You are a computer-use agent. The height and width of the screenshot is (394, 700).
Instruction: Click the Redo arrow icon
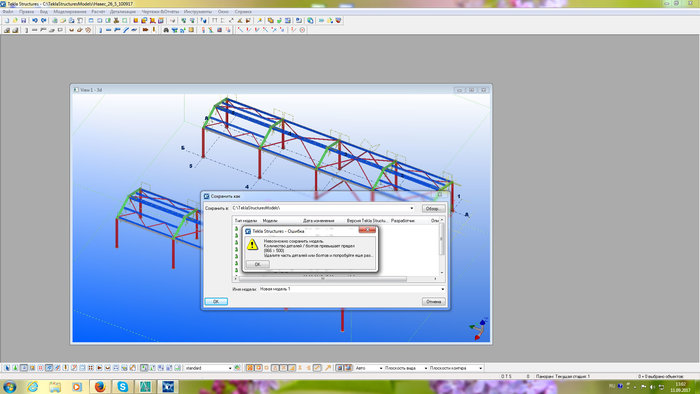43,21
